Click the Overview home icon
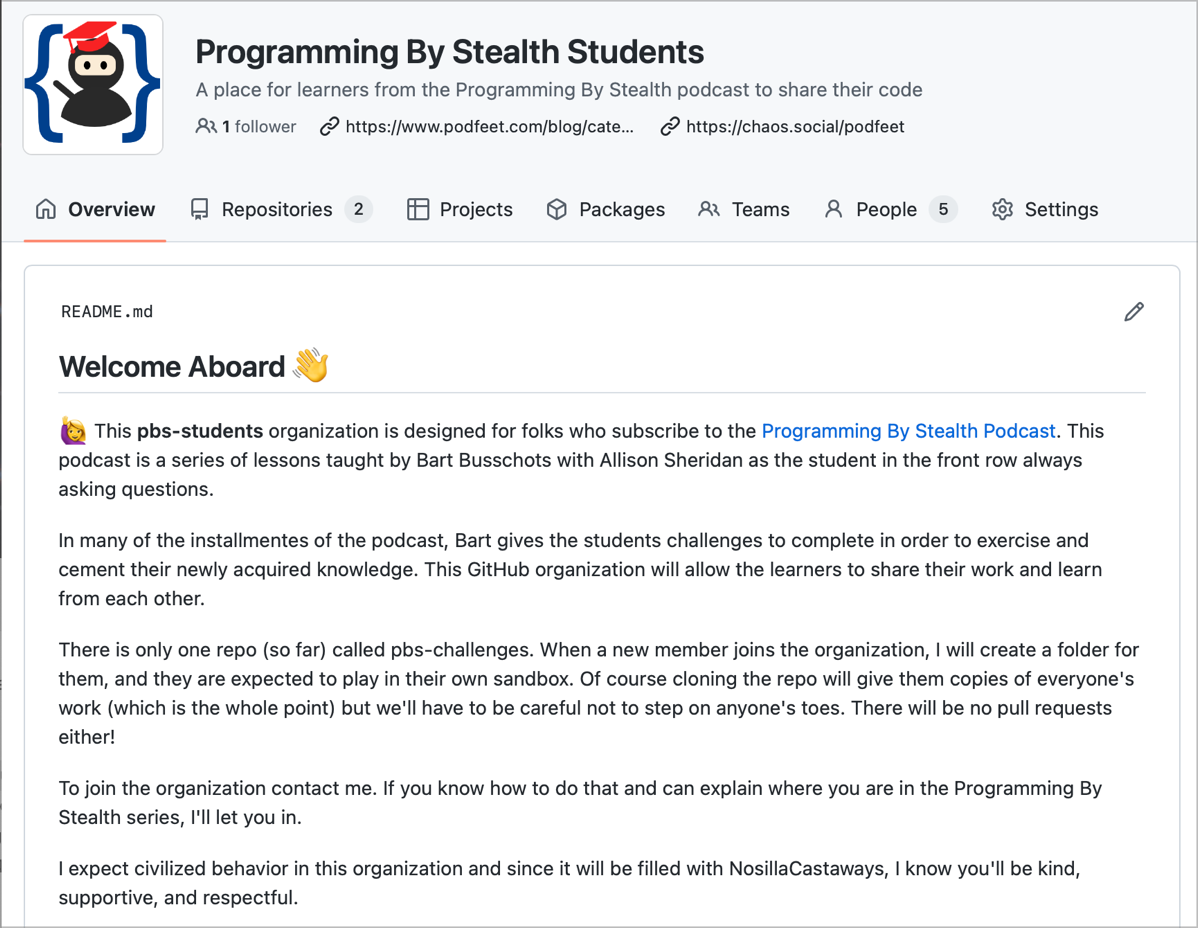The height and width of the screenshot is (928, 1198). [x=46, y=209]
